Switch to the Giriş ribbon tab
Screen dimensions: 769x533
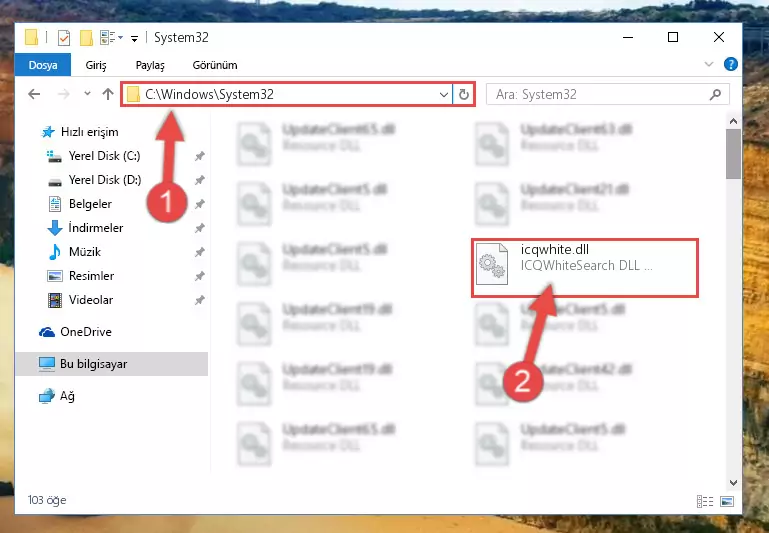(96, 65)
